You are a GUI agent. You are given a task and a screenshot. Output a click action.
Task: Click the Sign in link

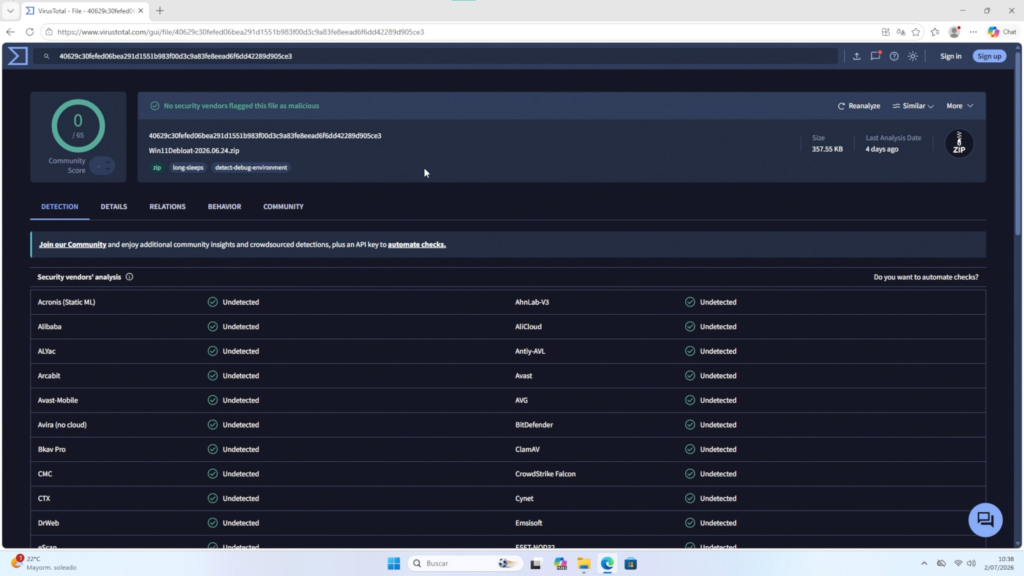tap(950, 56)
